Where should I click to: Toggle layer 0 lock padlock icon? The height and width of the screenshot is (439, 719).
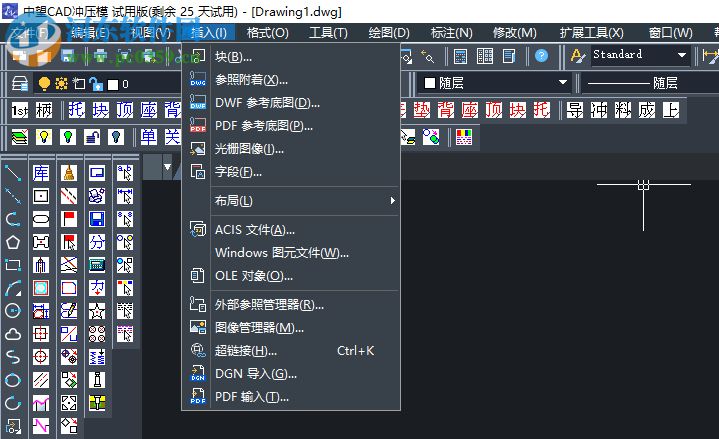click(96, 83)
